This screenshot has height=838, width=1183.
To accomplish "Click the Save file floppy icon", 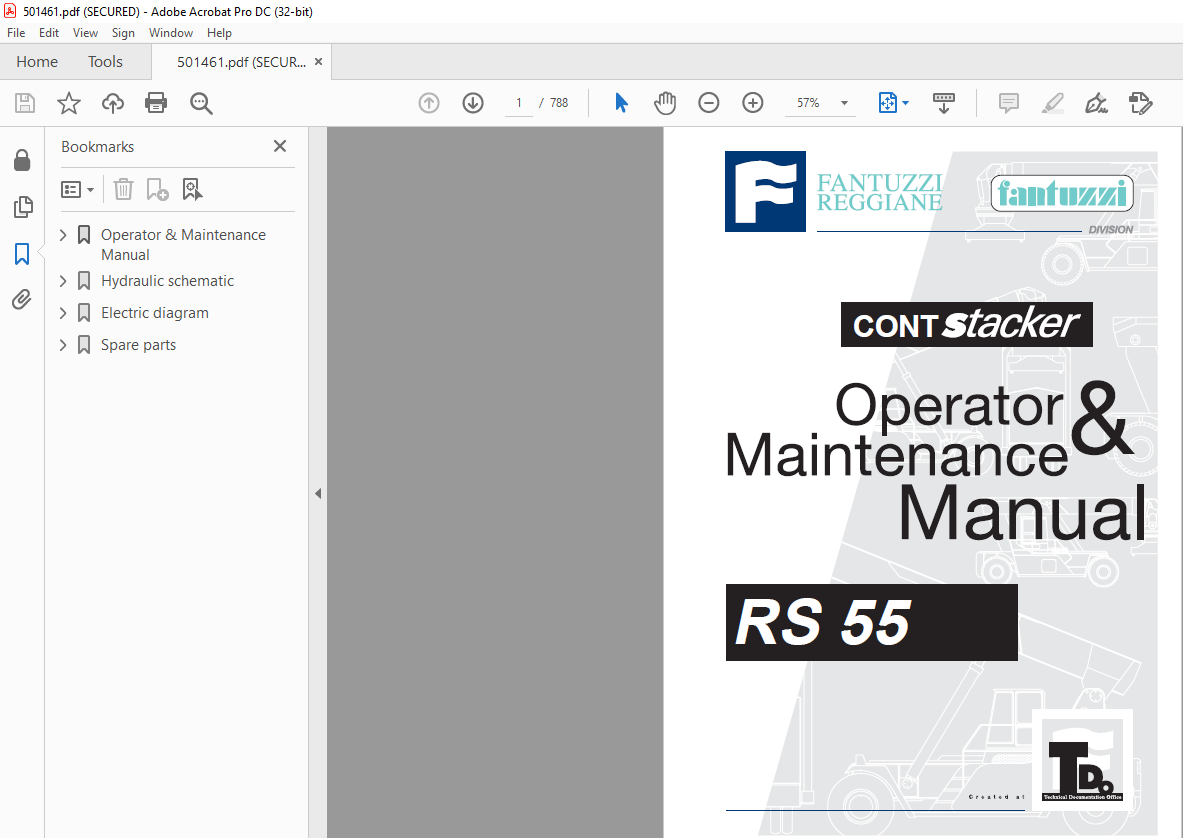I will pos(25,103).
